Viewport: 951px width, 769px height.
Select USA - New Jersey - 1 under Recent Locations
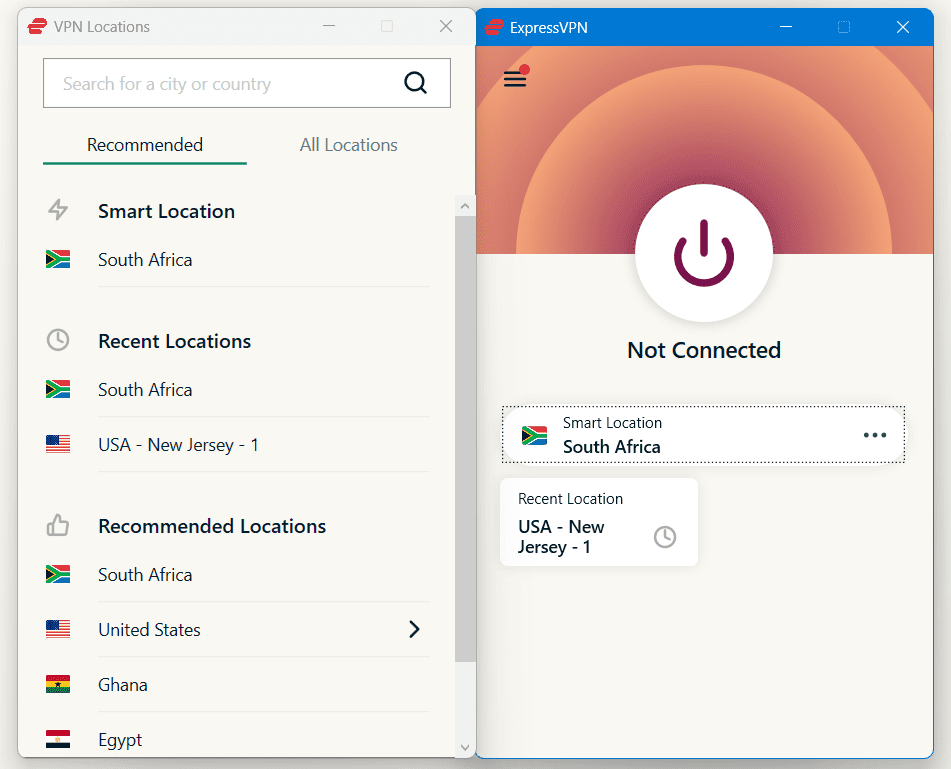click(178, 444)
